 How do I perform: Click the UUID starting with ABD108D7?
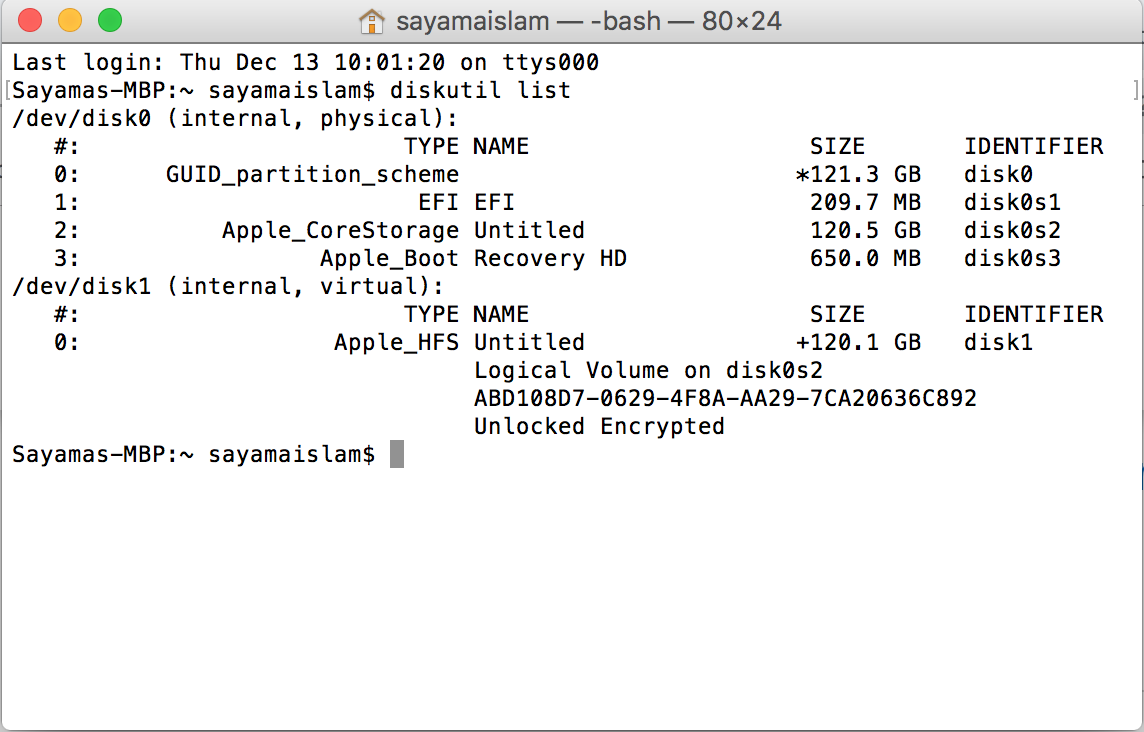725,399
